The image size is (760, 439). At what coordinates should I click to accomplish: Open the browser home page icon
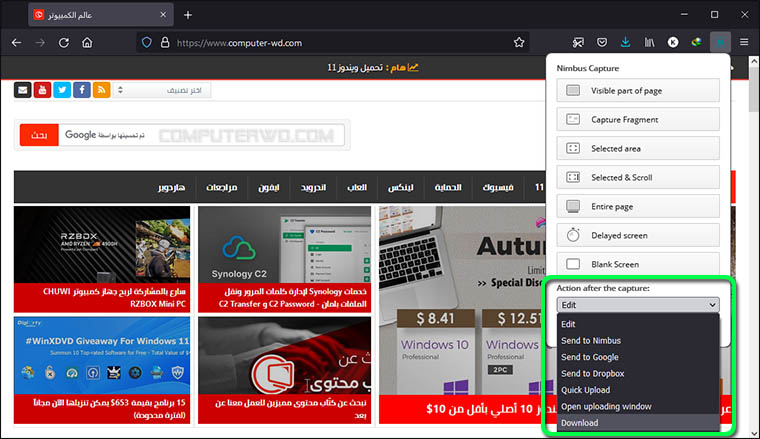87,43
